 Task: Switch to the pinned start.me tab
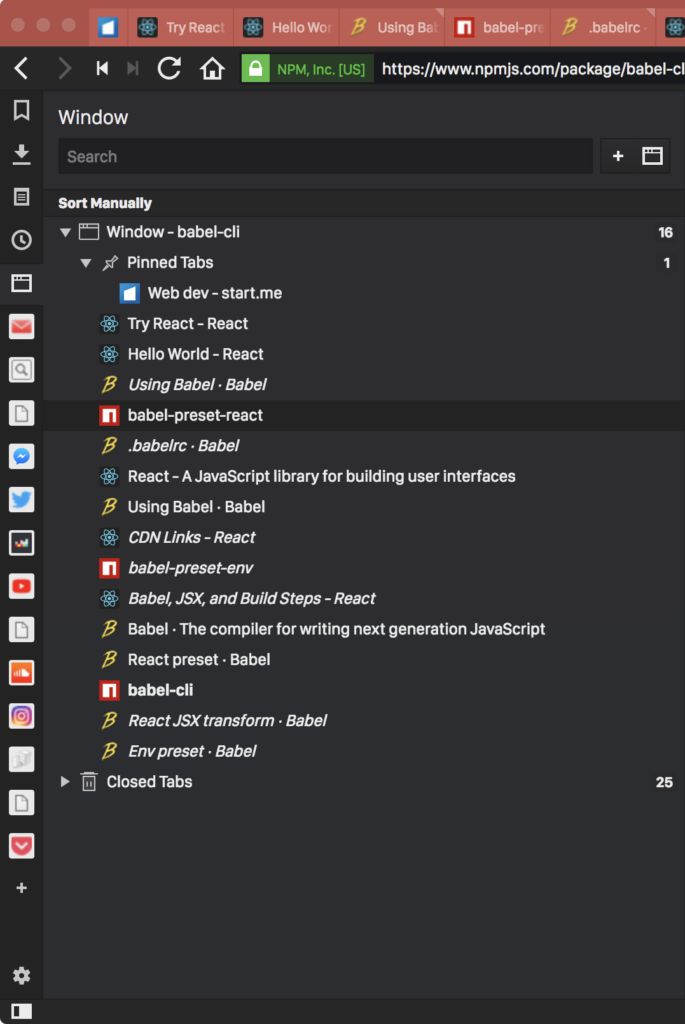pos(108,27)
